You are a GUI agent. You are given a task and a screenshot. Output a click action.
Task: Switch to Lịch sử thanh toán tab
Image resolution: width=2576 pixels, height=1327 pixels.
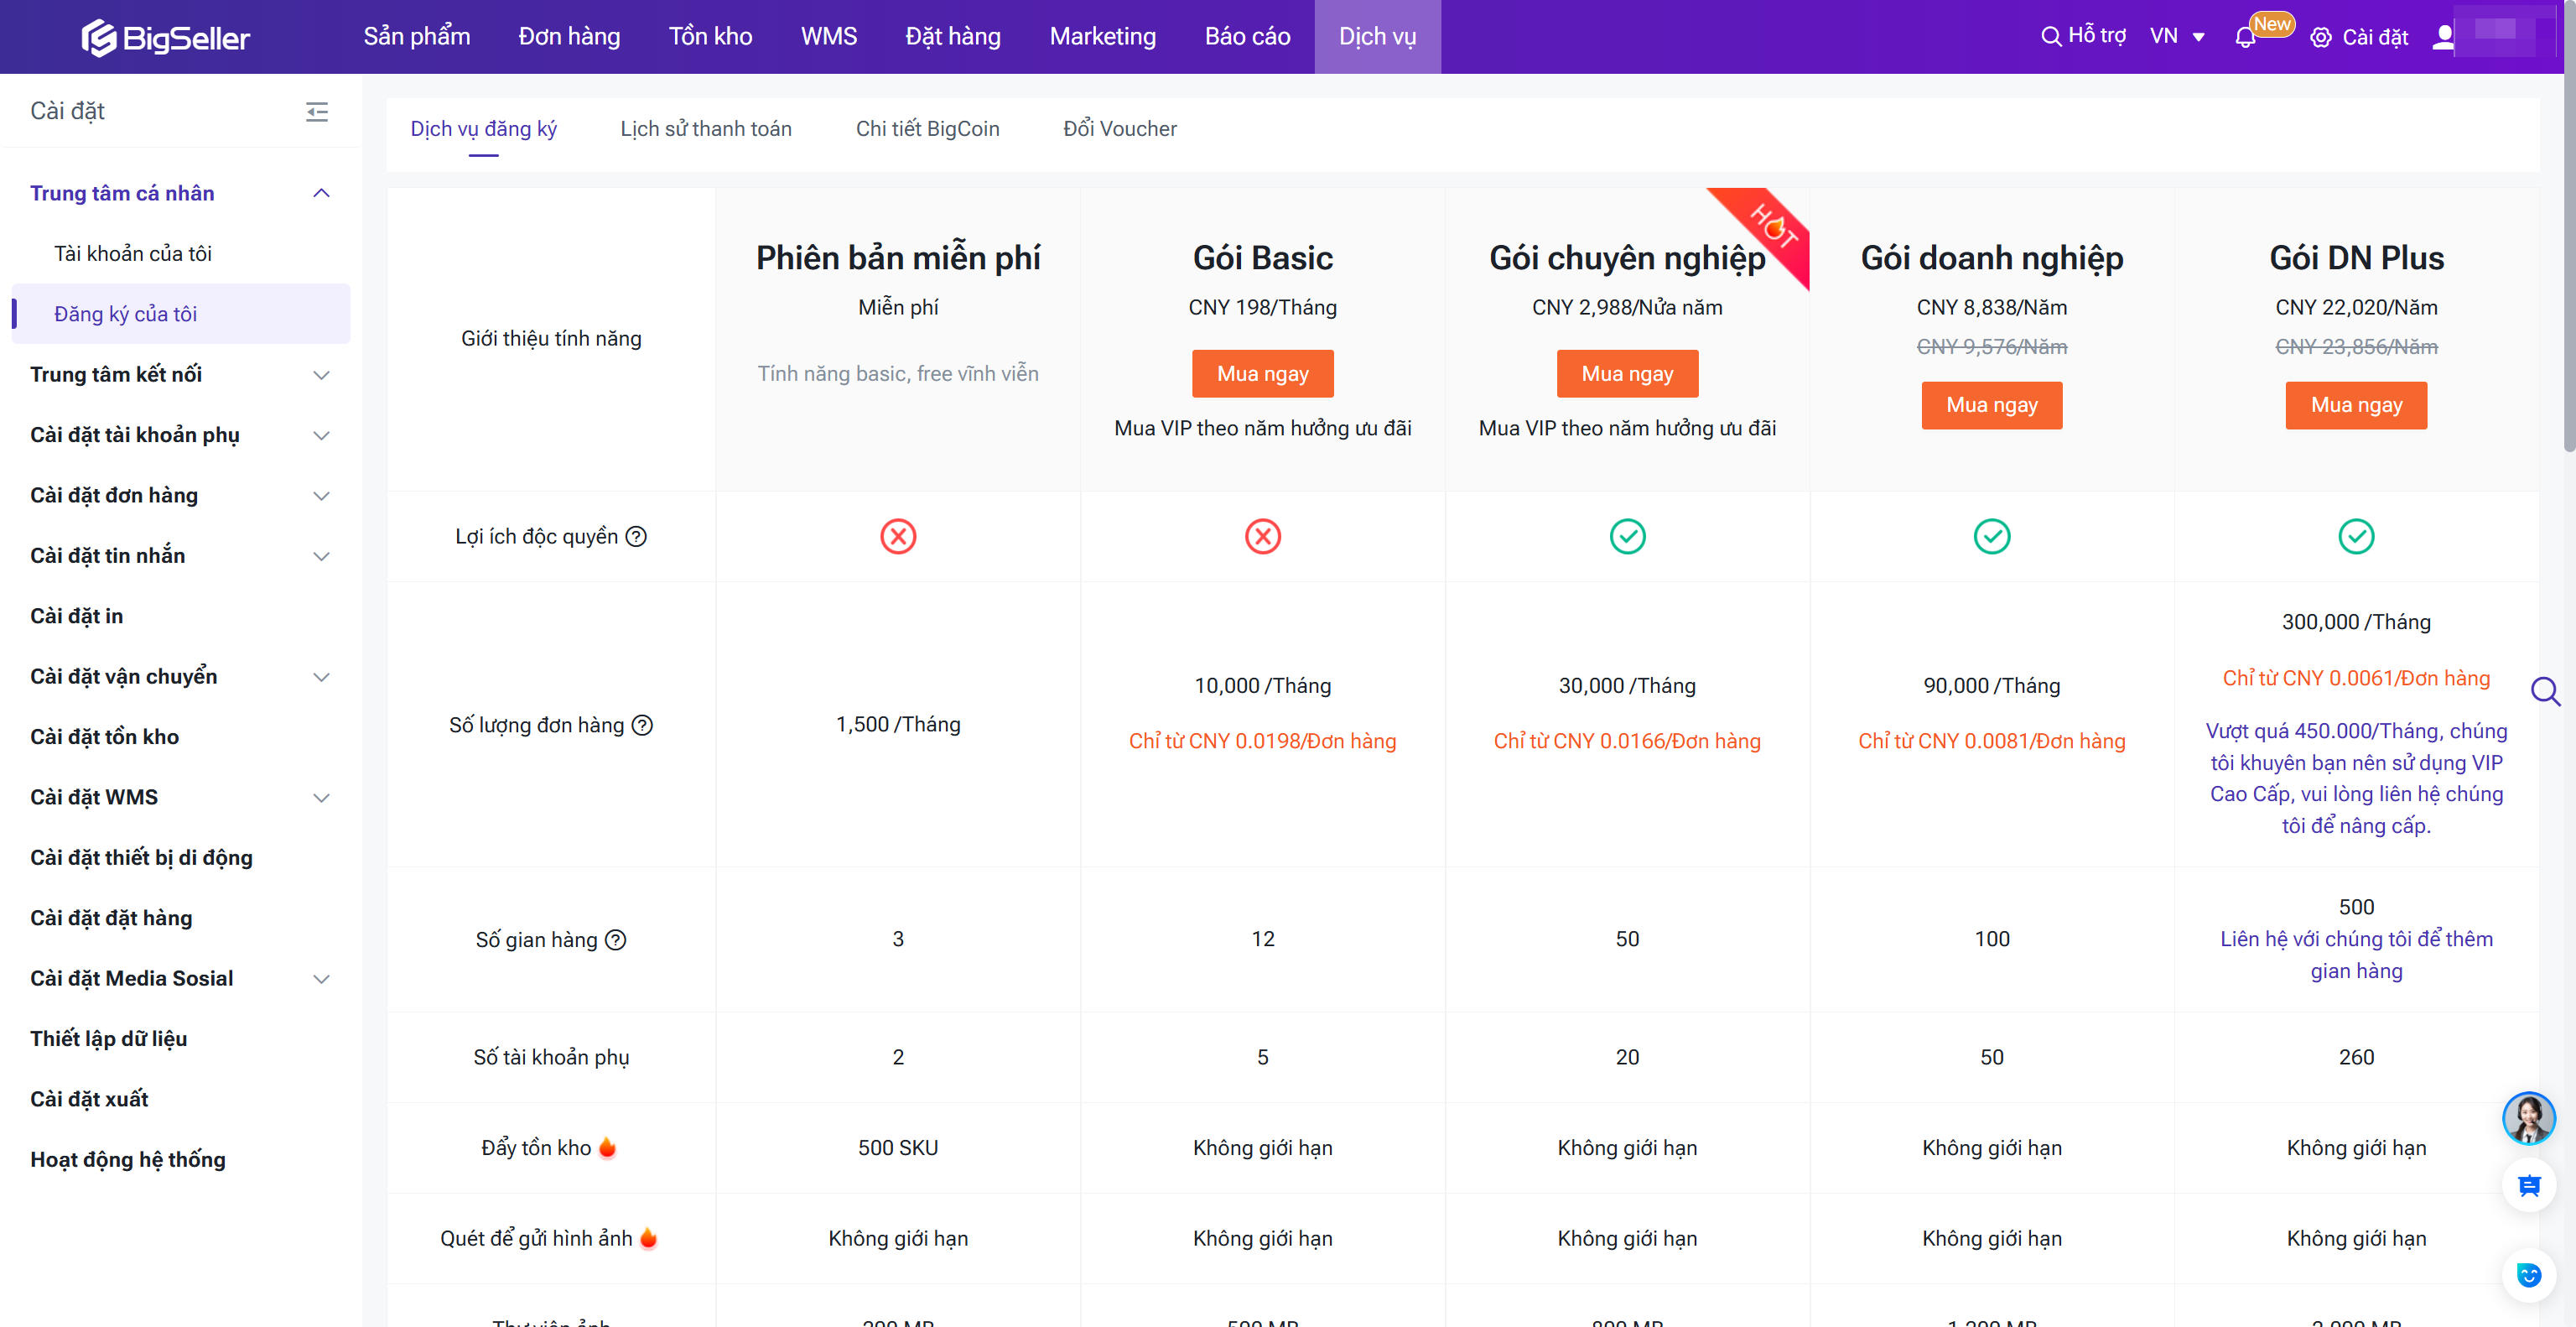[705, 129]
